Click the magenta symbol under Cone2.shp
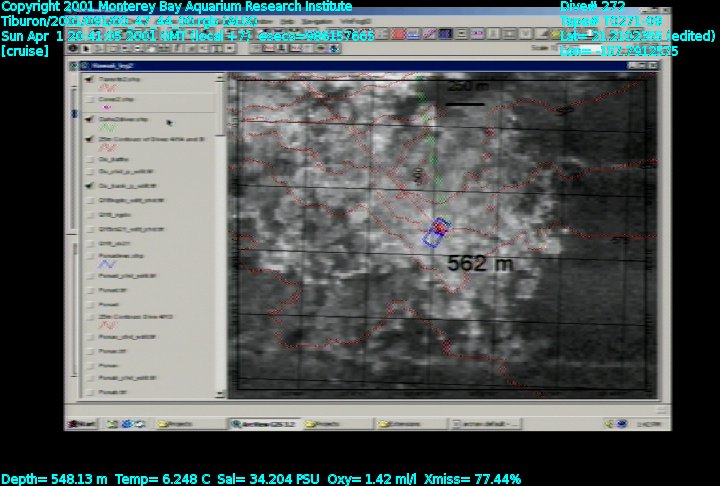Screen dimensions: 720x486 coord(108,108)
